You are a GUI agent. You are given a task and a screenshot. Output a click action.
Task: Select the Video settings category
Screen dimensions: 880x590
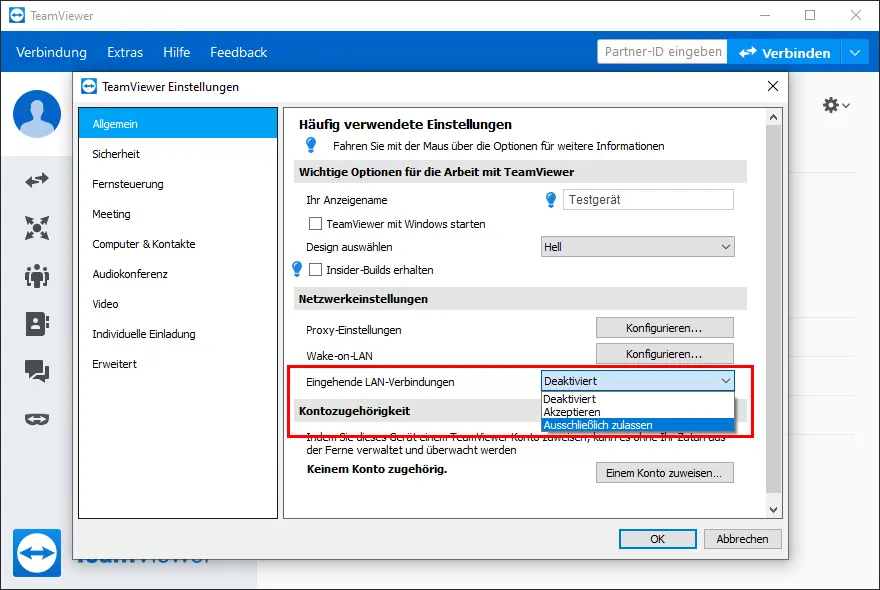tap(178, 304)
